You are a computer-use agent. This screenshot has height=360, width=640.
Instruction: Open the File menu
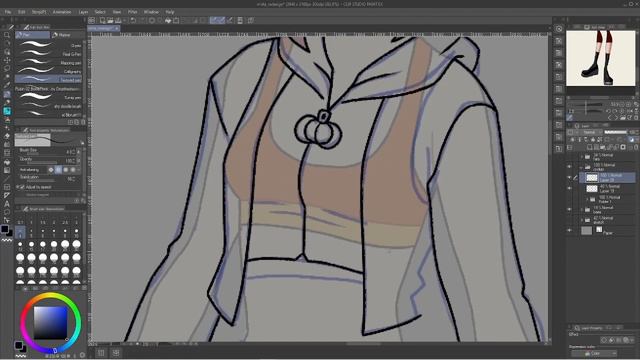click(8, 12)
